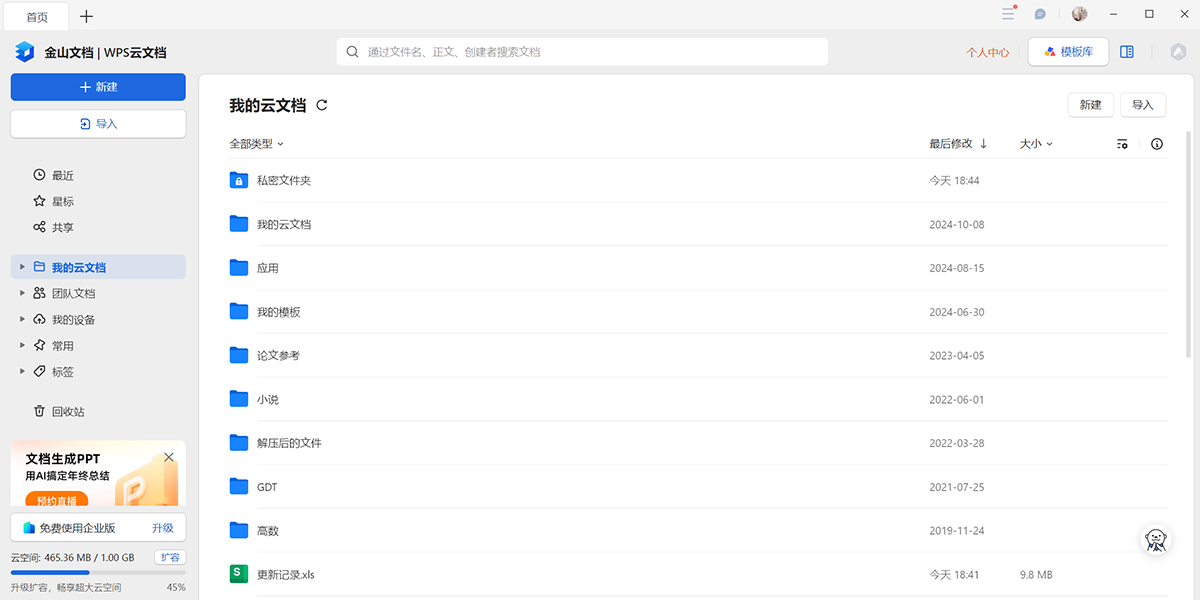Open the message notifications icon in title bar
Image resolution: width=1200 pixels, height=600 pixels.
coord(1040,14)
